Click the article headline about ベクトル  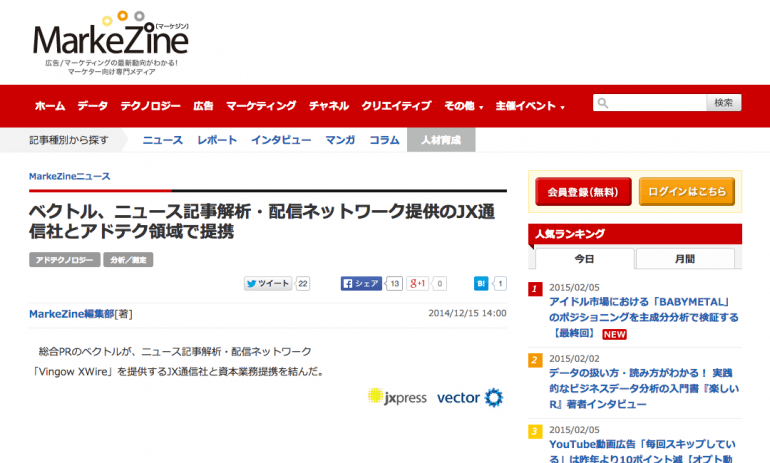262,221
